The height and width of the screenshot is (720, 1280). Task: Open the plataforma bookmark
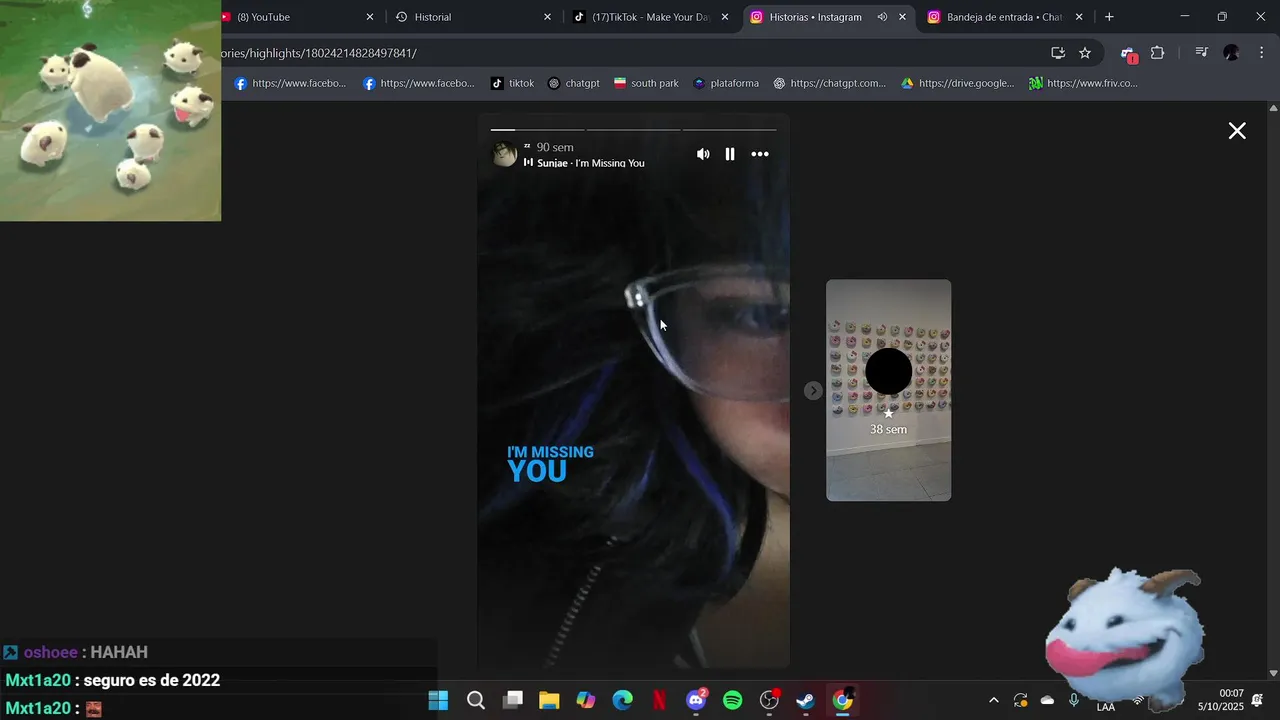click(x=726, y=84)
